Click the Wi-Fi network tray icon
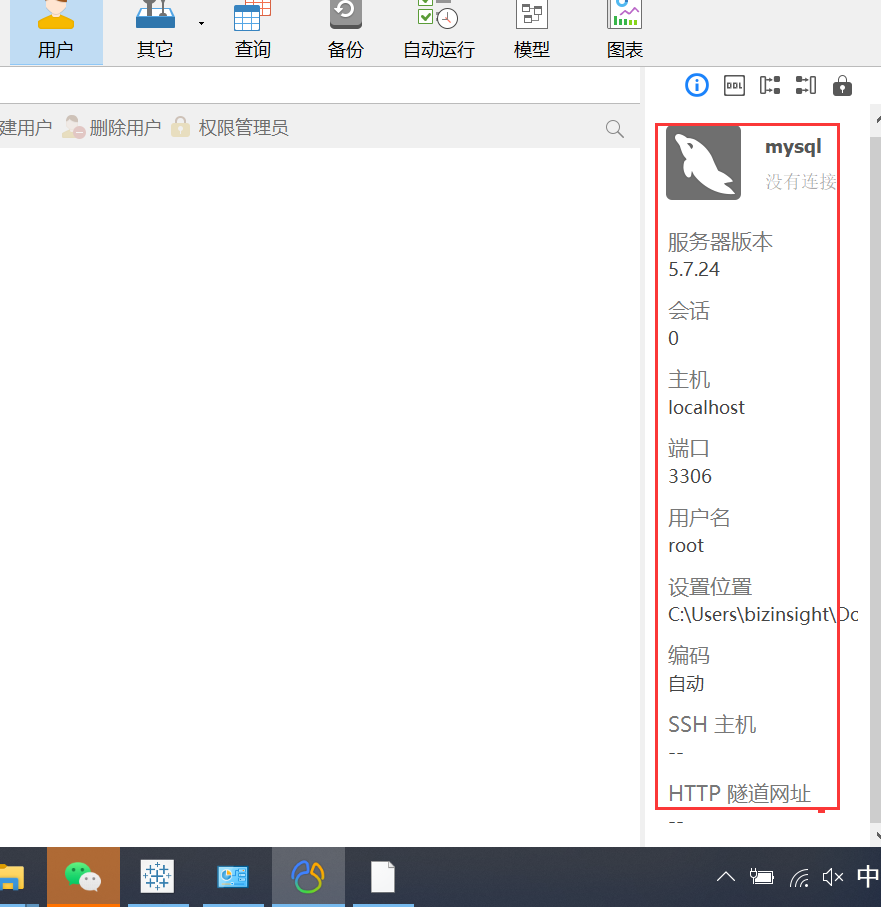881x907 pixels. click(x=799, y=877)
